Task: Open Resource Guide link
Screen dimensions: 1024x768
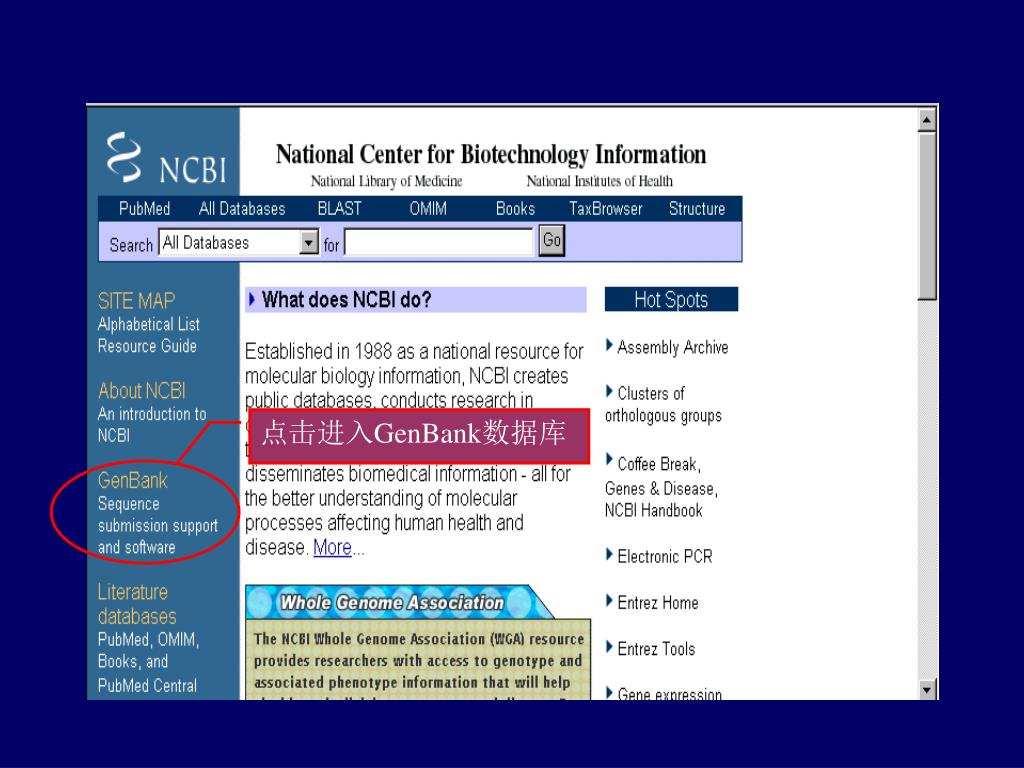Action: [x=147, y=346]
